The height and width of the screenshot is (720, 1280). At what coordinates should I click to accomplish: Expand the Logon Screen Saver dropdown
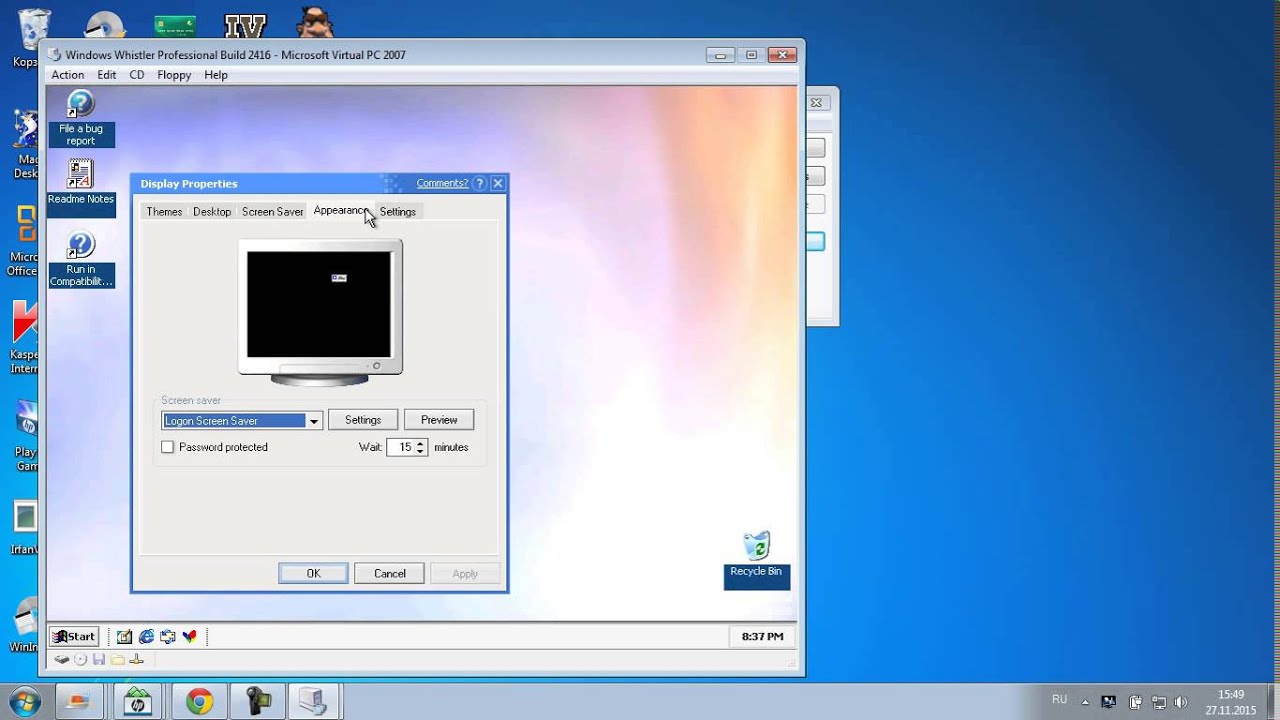click(314, 421)
